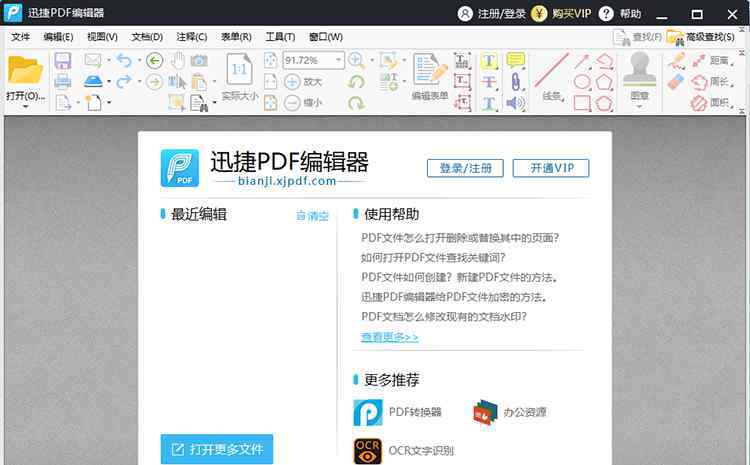Click the Actual Size 1:1 page icon
This screenshot has height=465, width=750.
[239, 70]
